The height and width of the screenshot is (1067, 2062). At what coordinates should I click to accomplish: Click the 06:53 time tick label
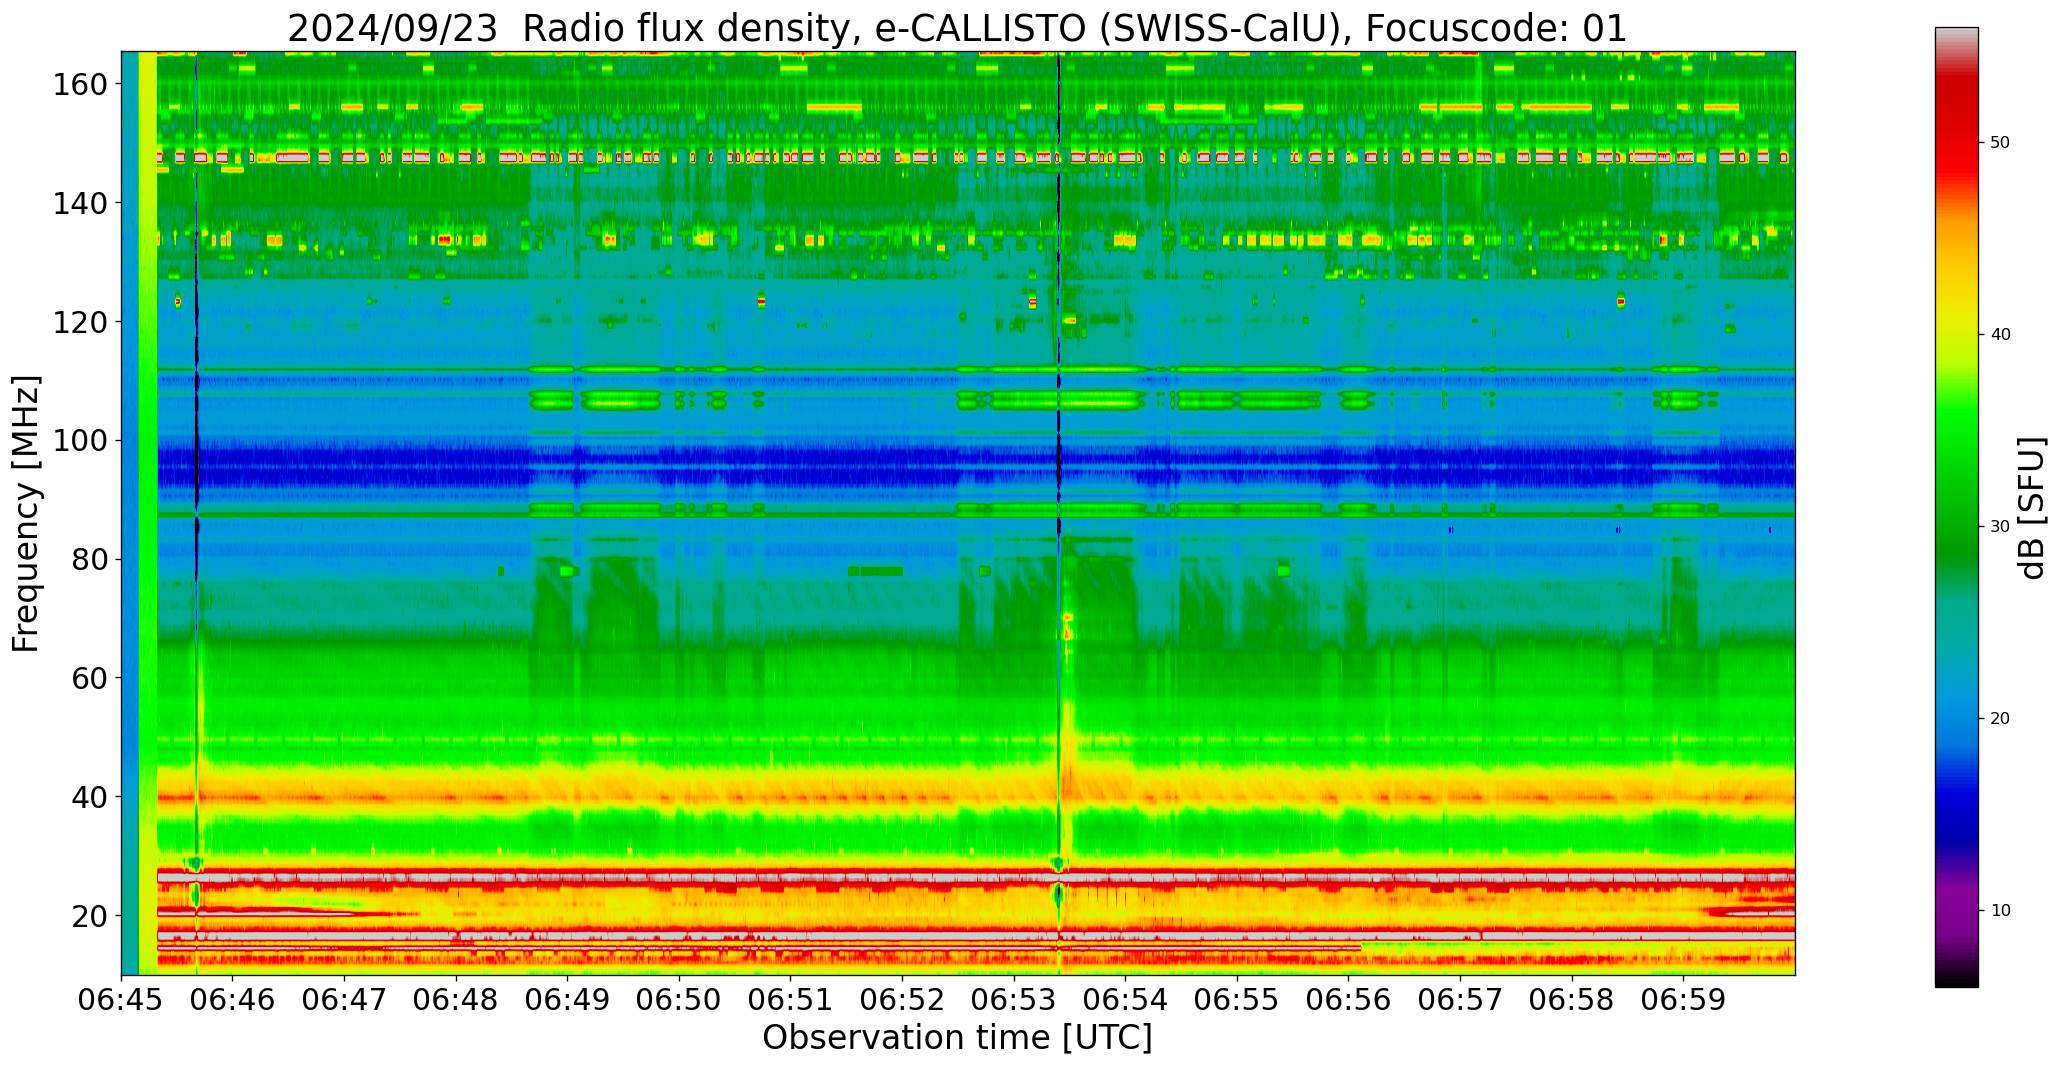tap(1014, 1000)
